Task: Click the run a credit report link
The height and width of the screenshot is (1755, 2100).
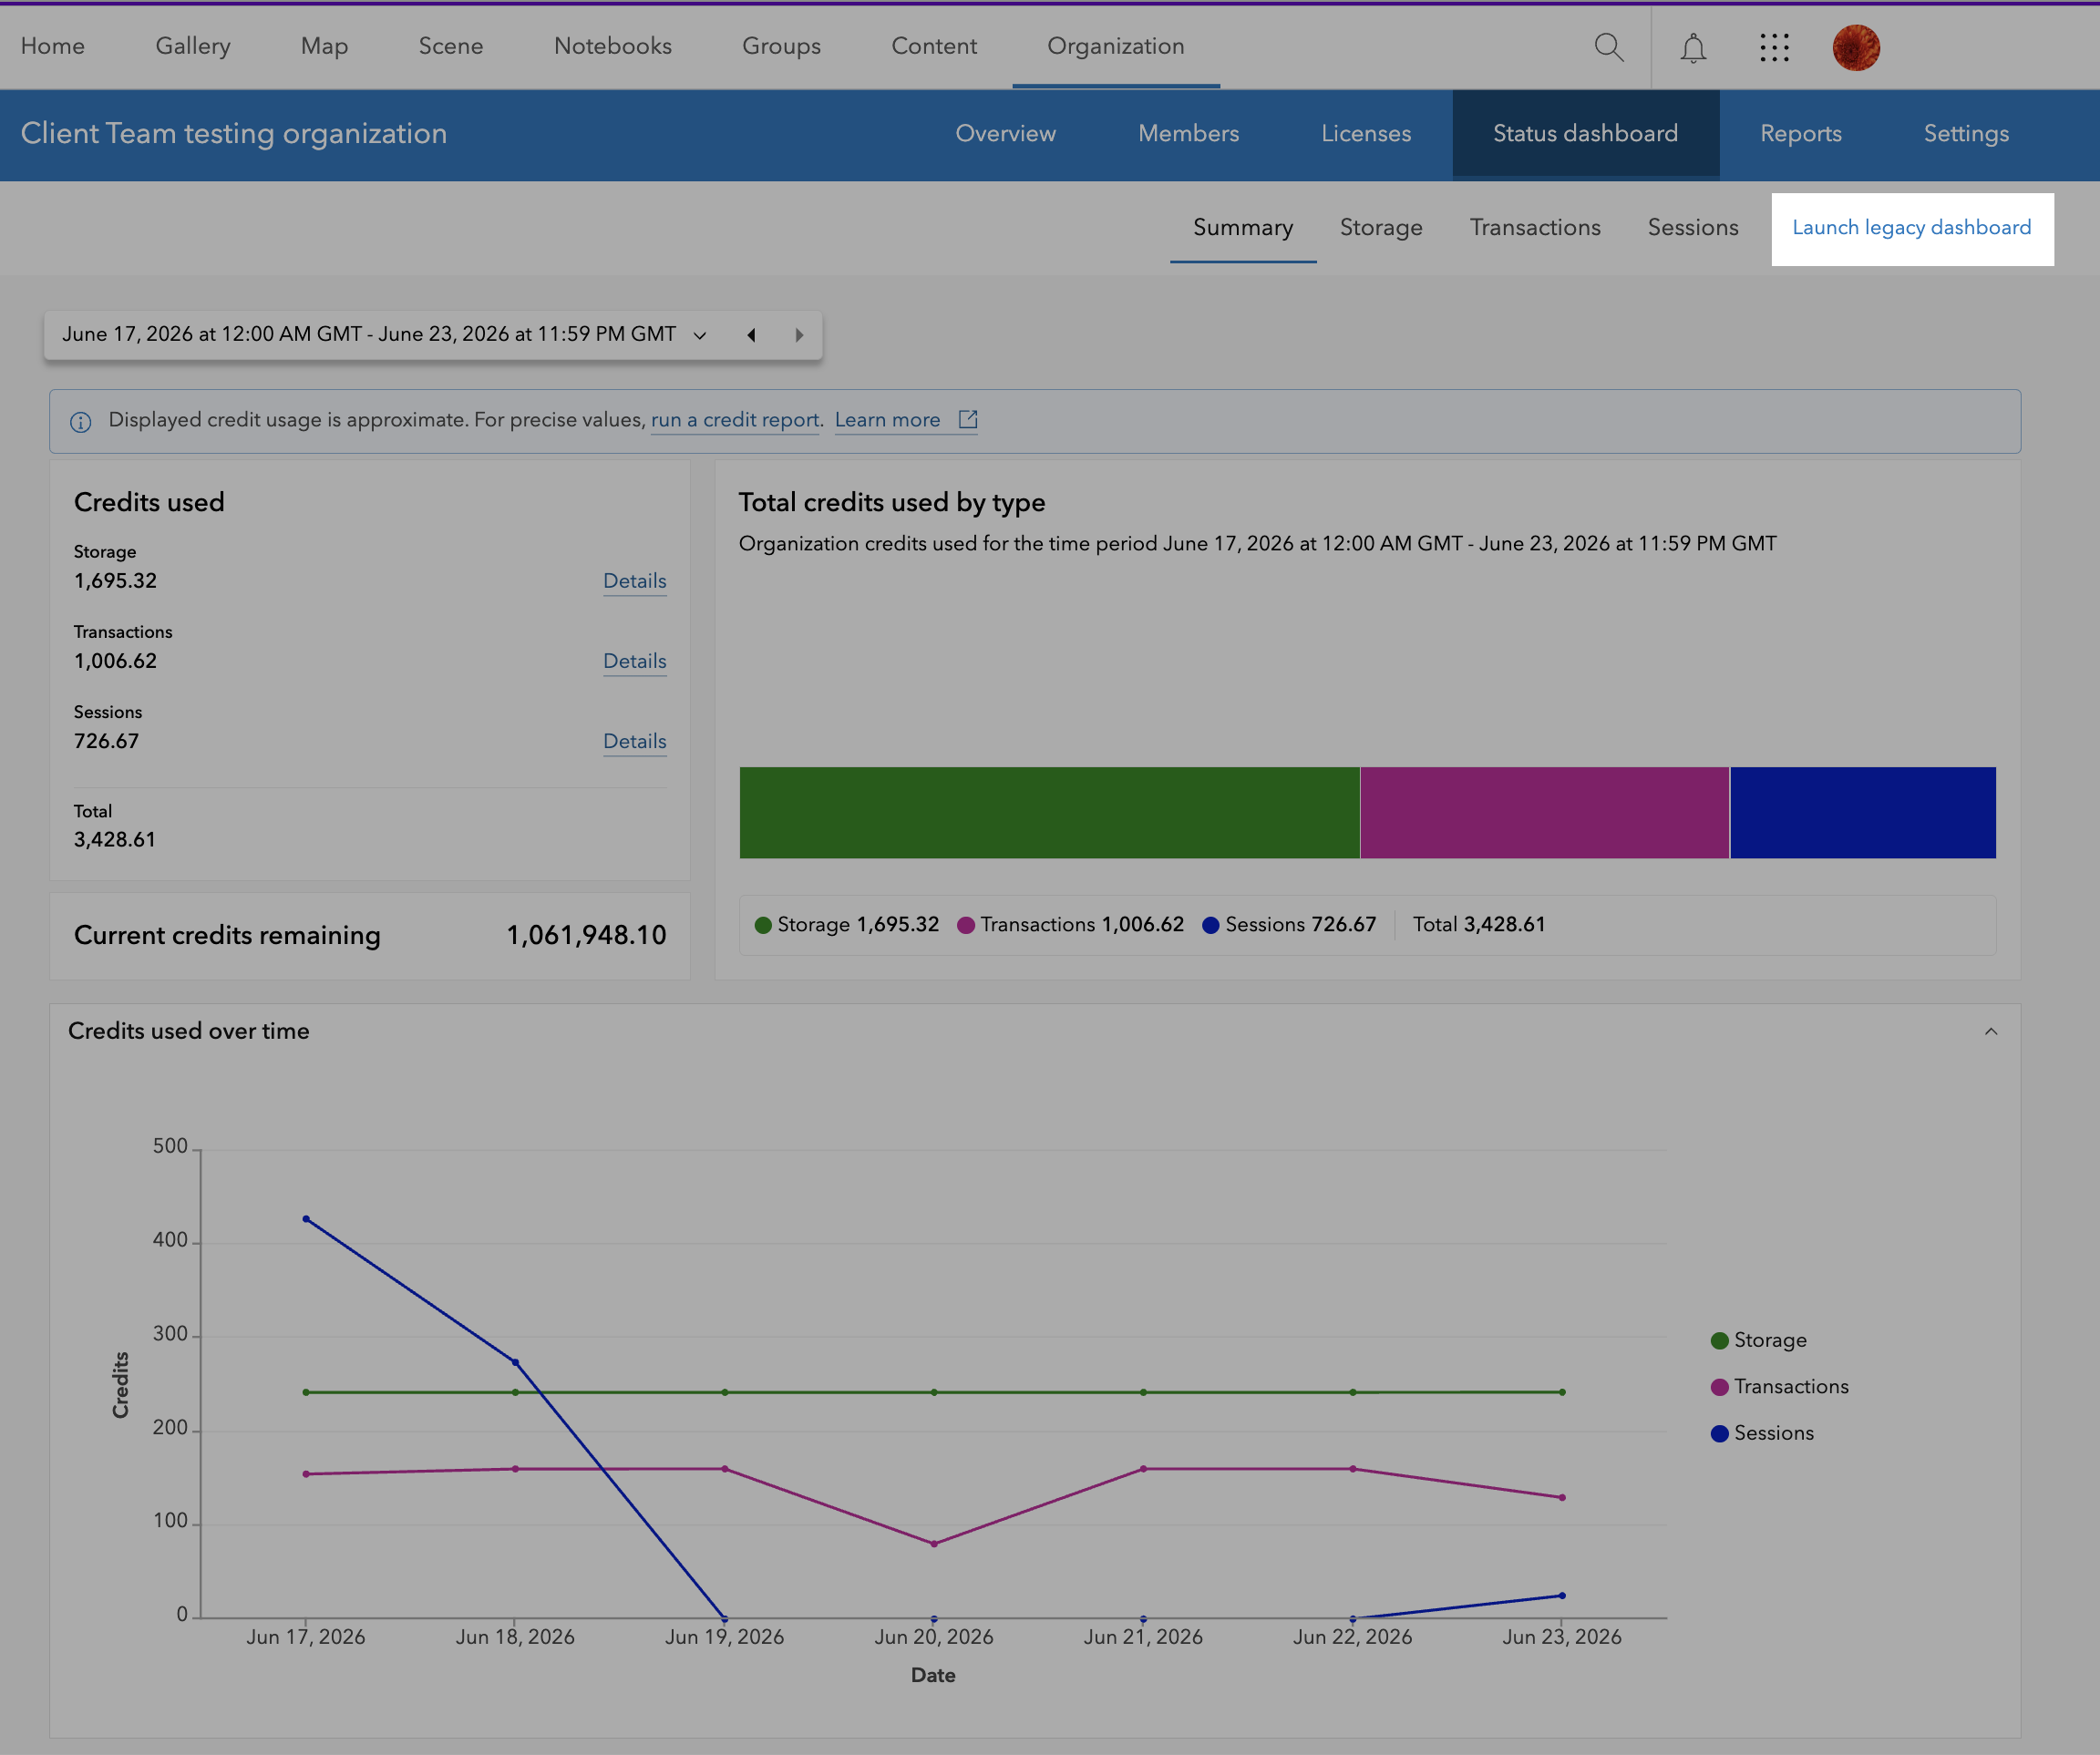Action: (735, 421)
